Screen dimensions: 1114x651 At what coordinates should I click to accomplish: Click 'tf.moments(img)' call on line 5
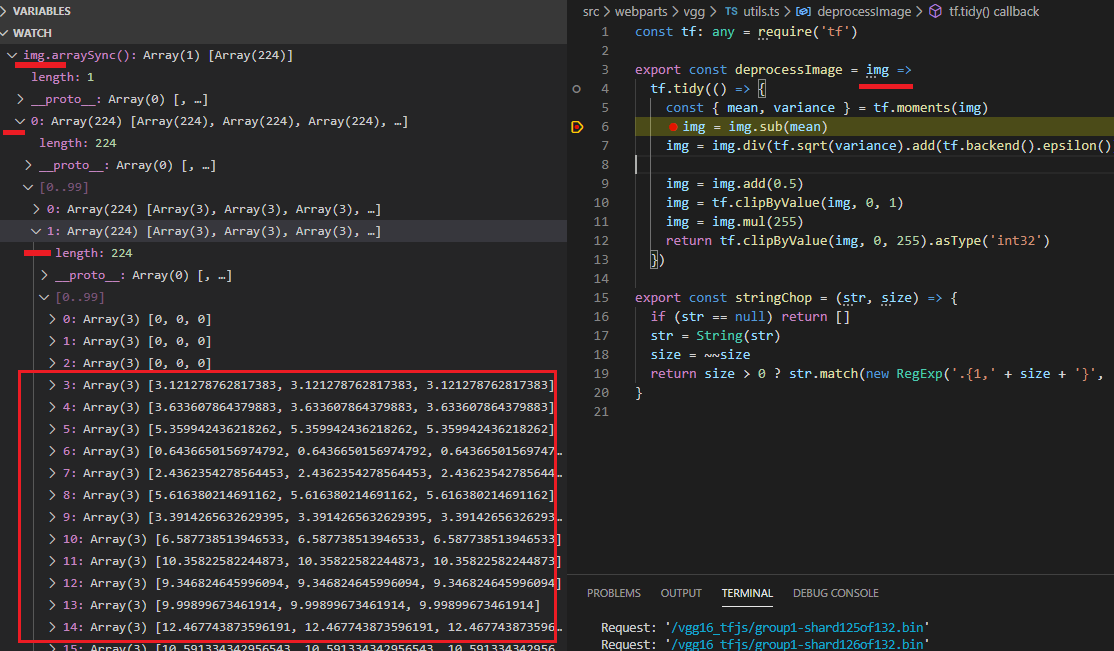click(931, 108)
